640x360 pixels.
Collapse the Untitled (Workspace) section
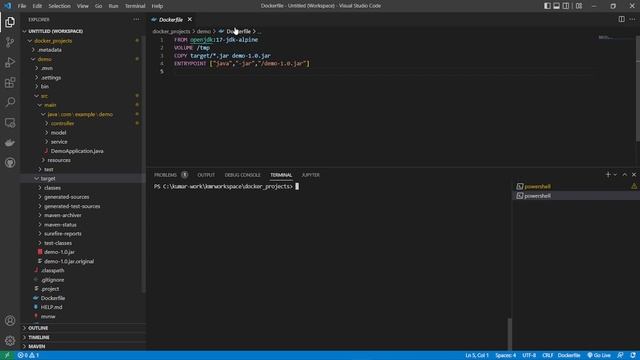point(83,31)
